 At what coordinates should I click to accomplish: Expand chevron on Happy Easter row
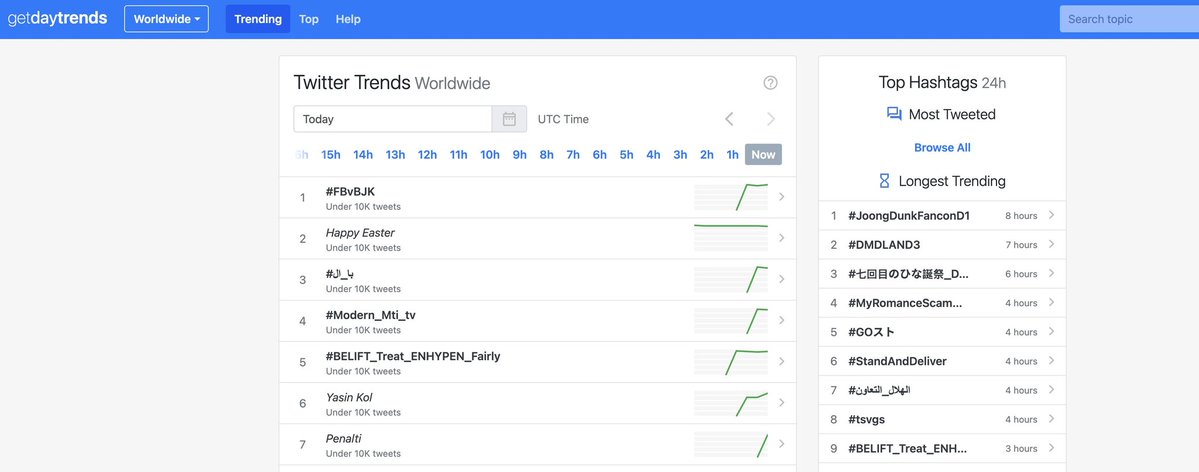click(781, 238)
